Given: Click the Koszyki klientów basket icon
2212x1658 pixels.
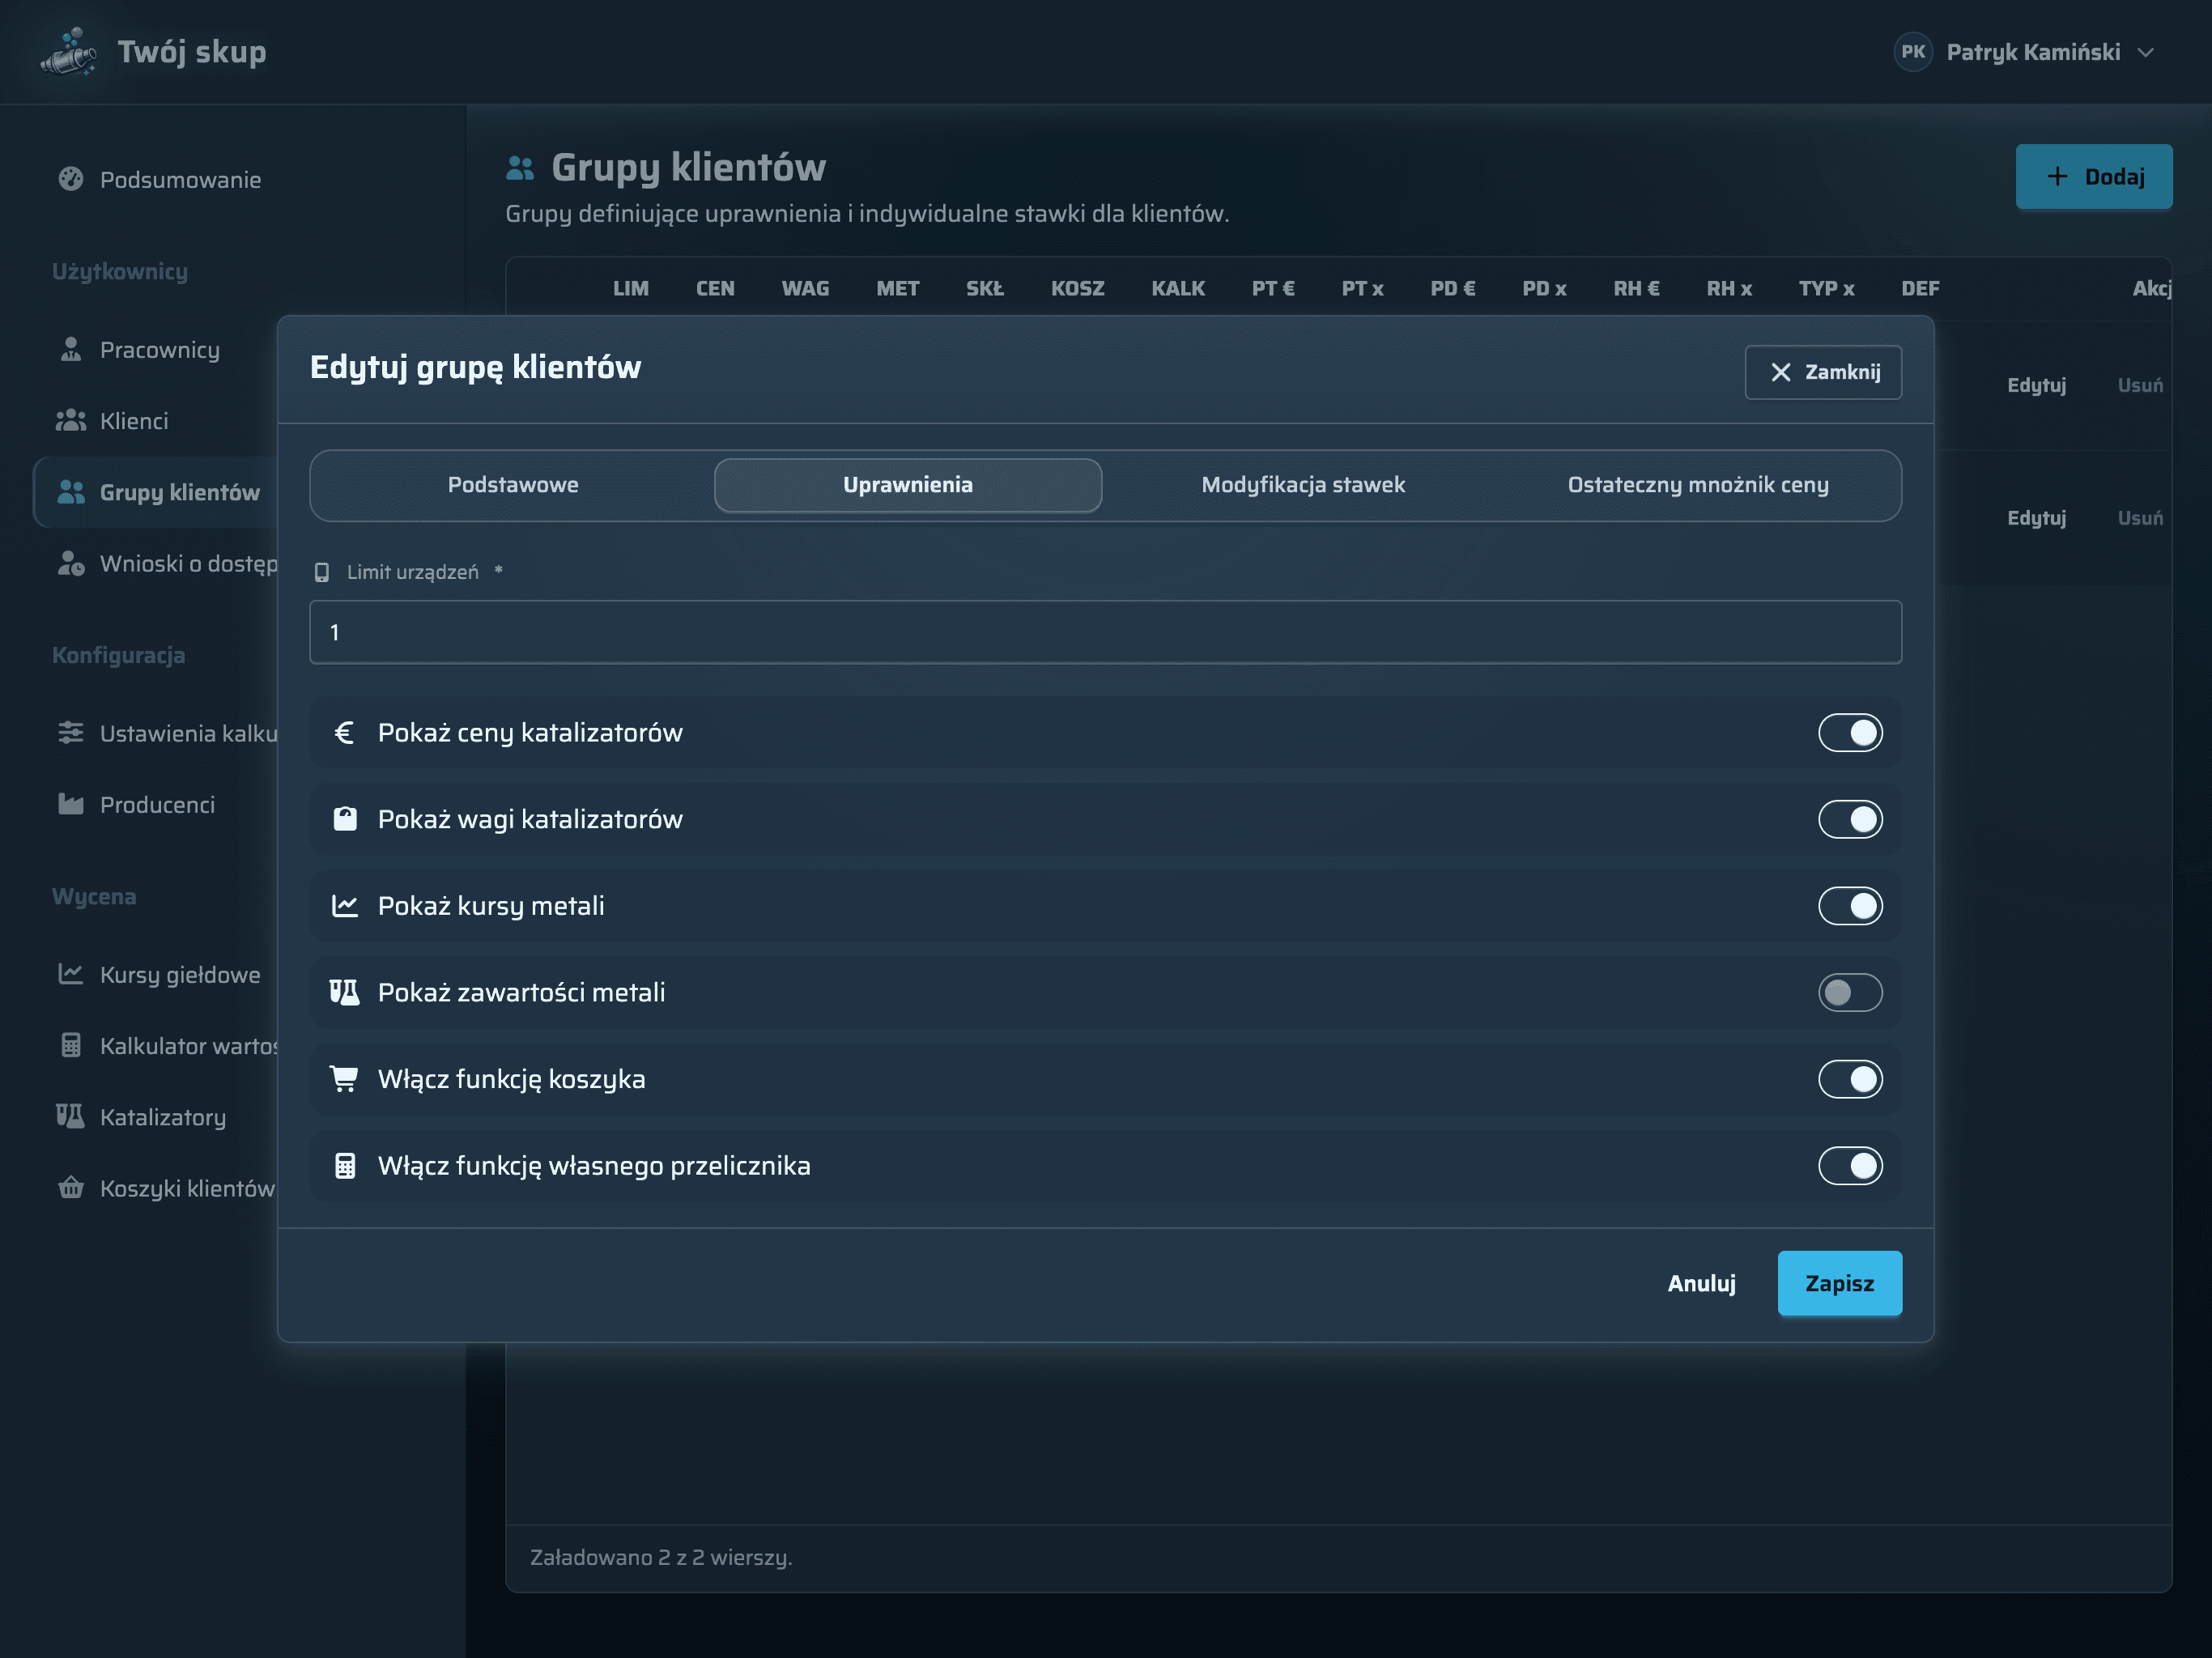Looking at the screenshot, I should (70, 1187).
